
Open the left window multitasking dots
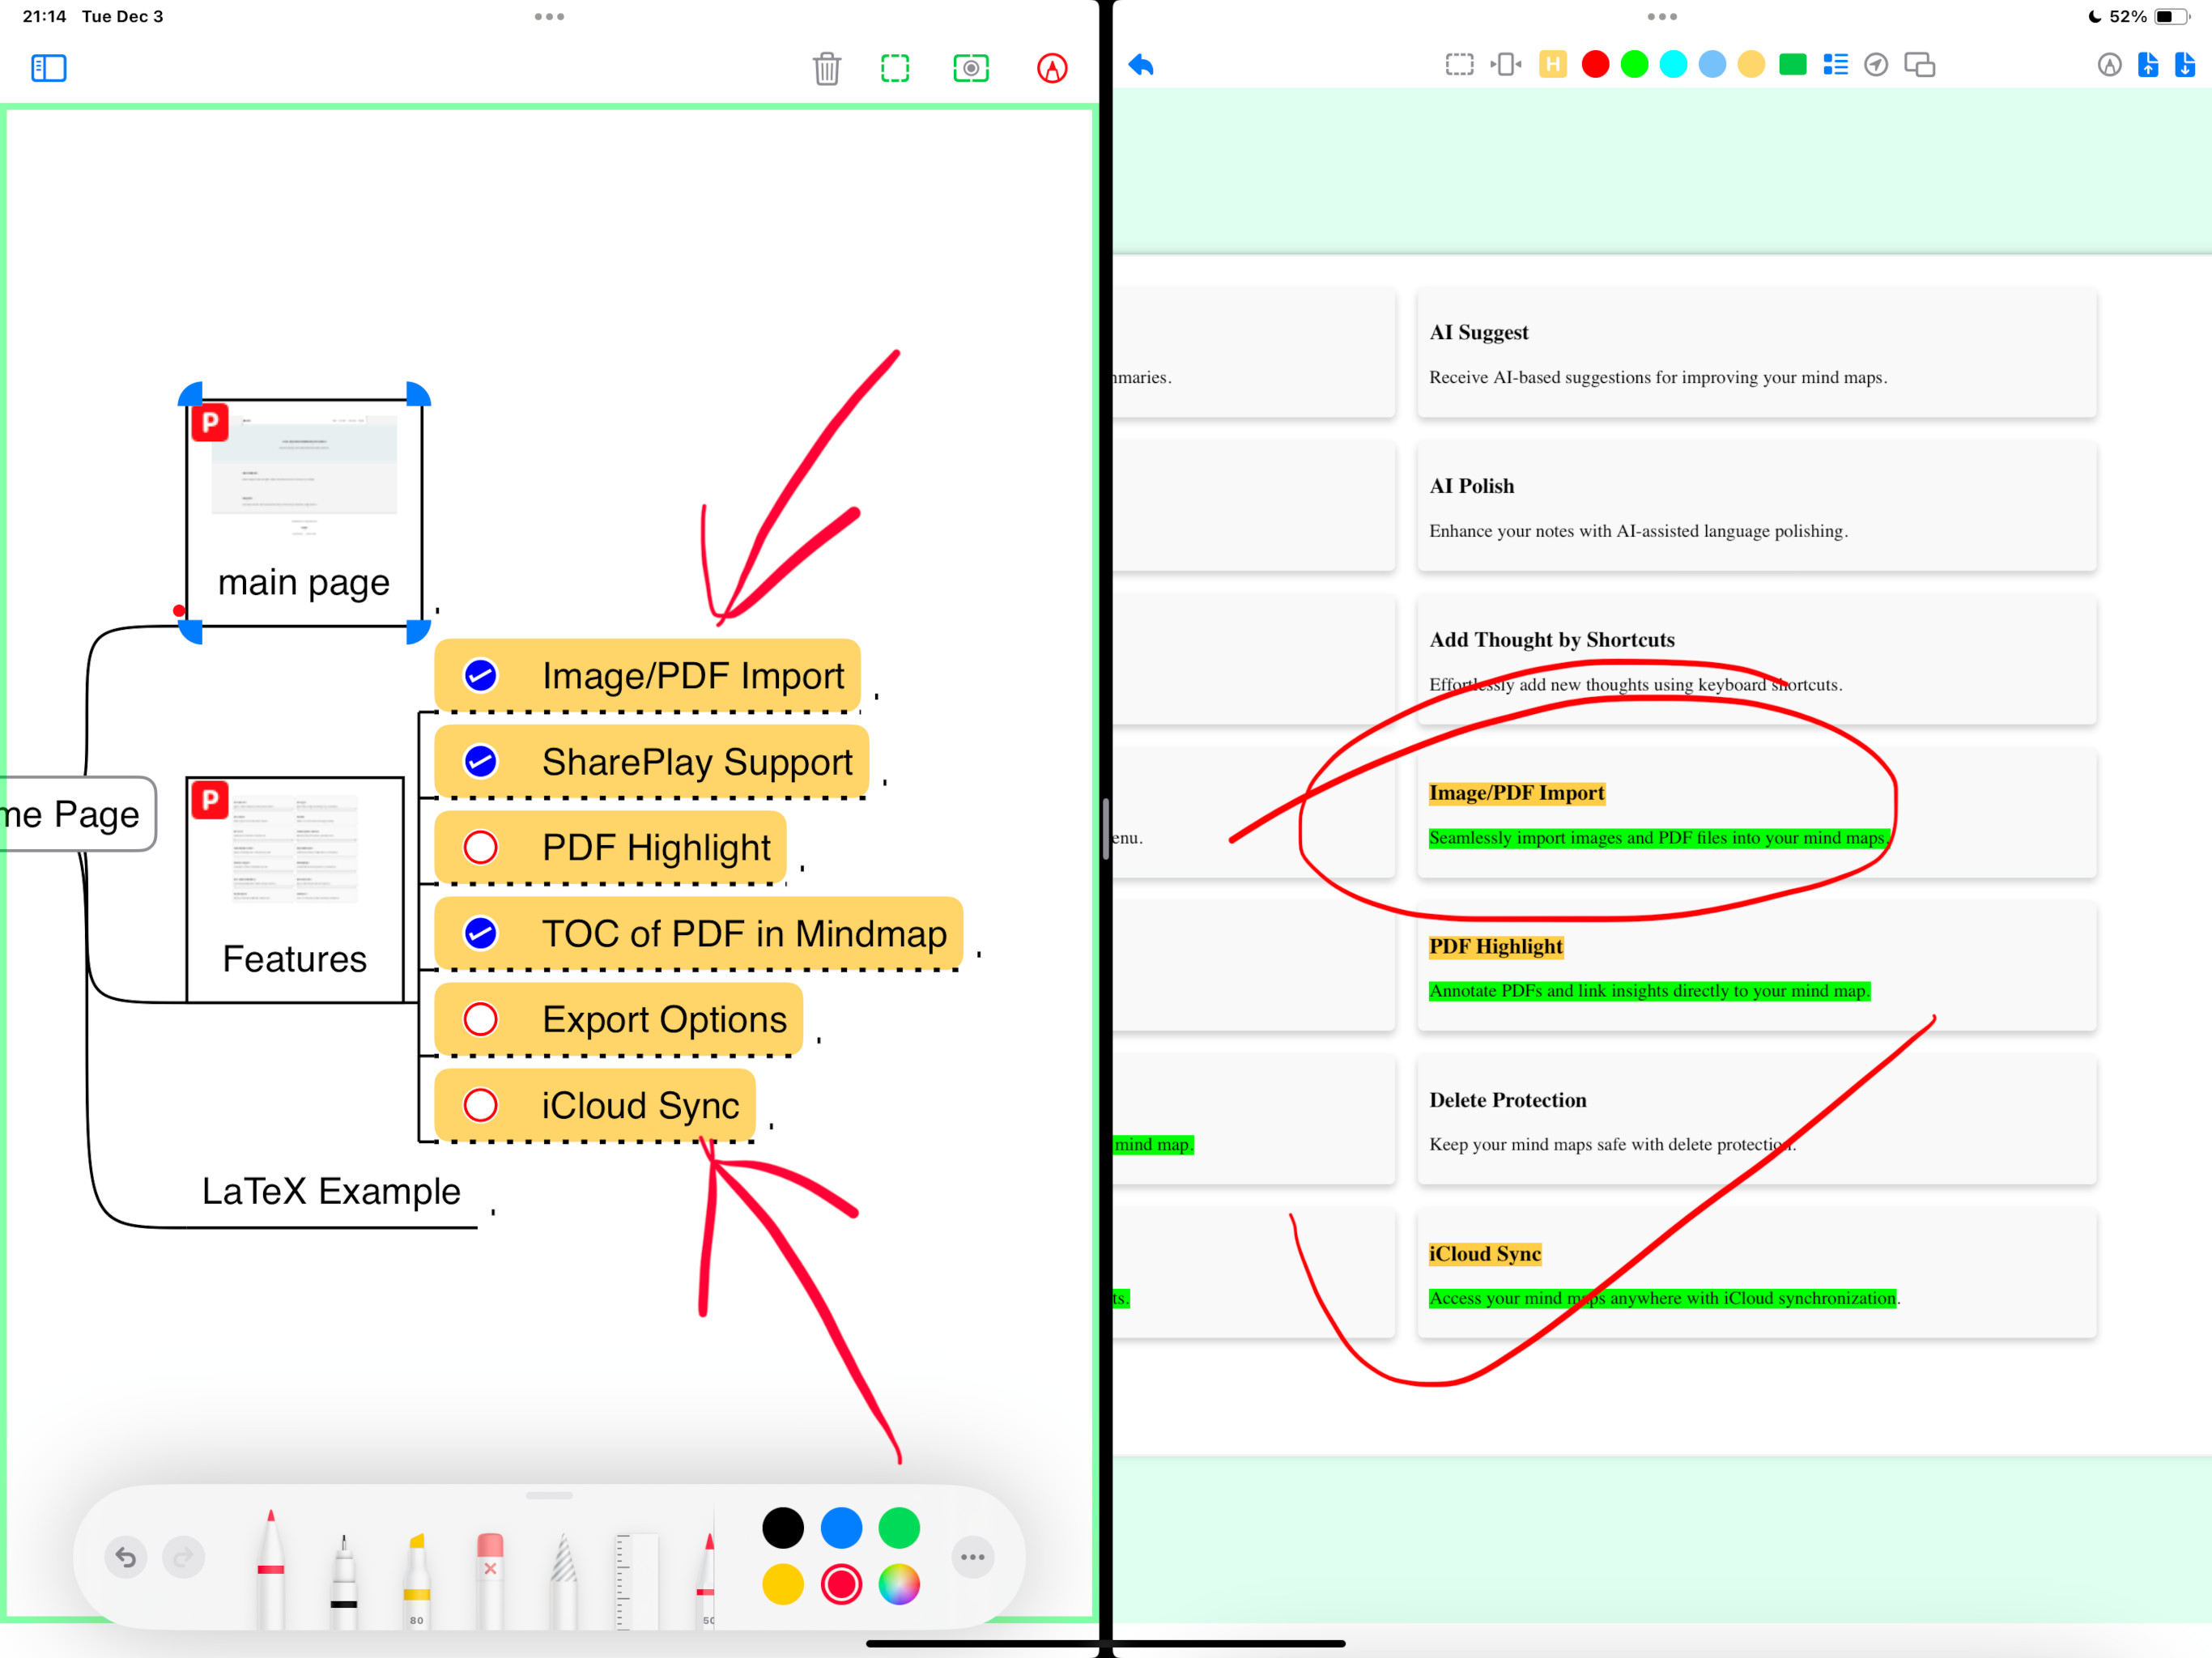549,17
